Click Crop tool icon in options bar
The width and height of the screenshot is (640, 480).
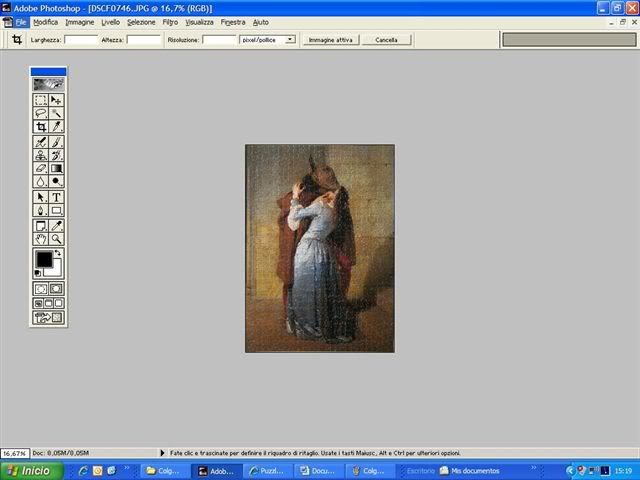tap(17, 40)
